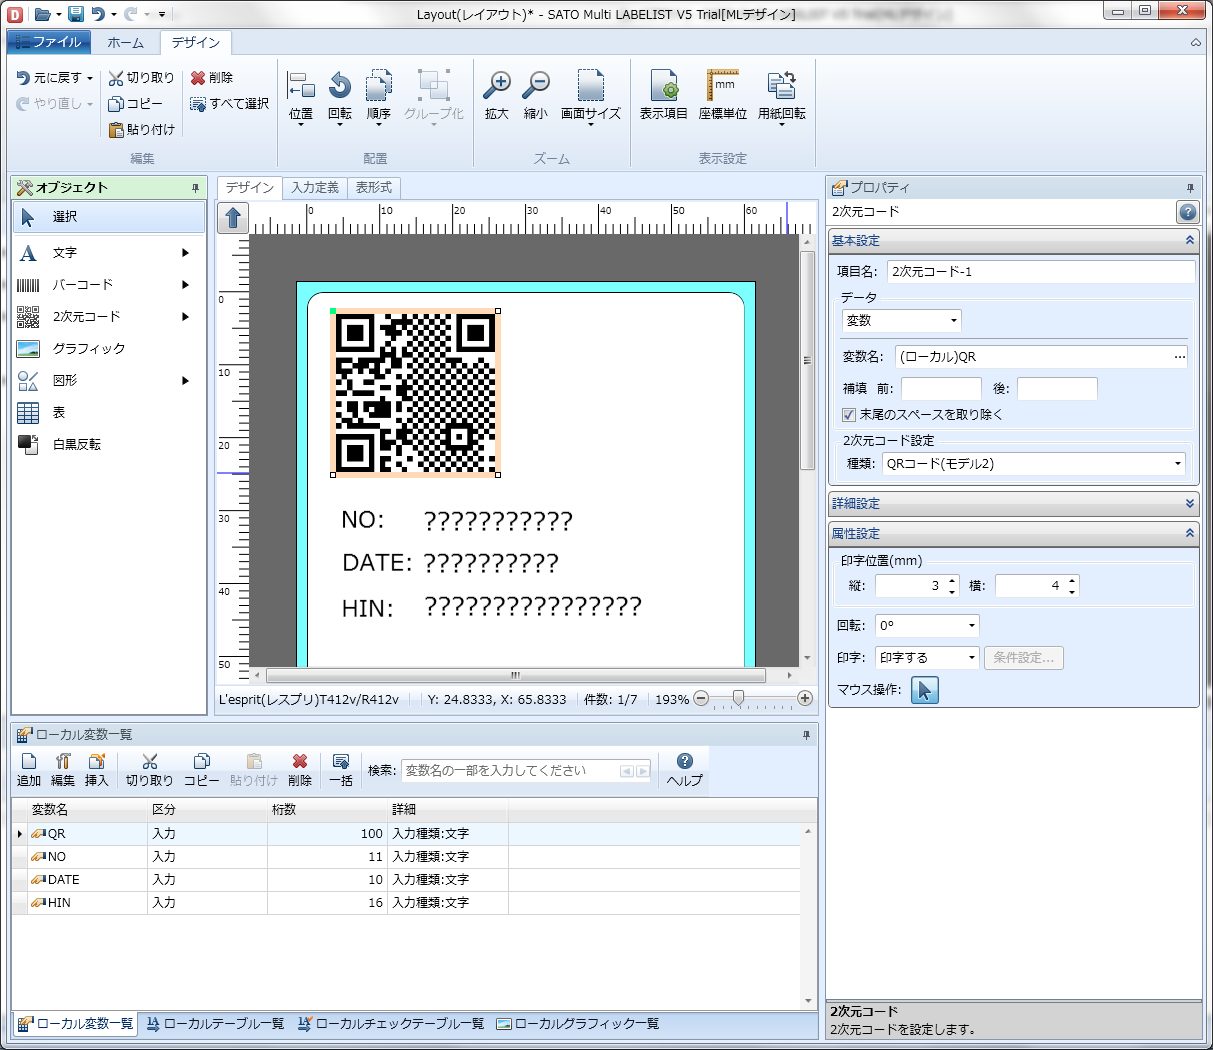Screen dimensions: 1213x1050
Task: Open the 座標単位 ruler unit icon
Action: 722,95
